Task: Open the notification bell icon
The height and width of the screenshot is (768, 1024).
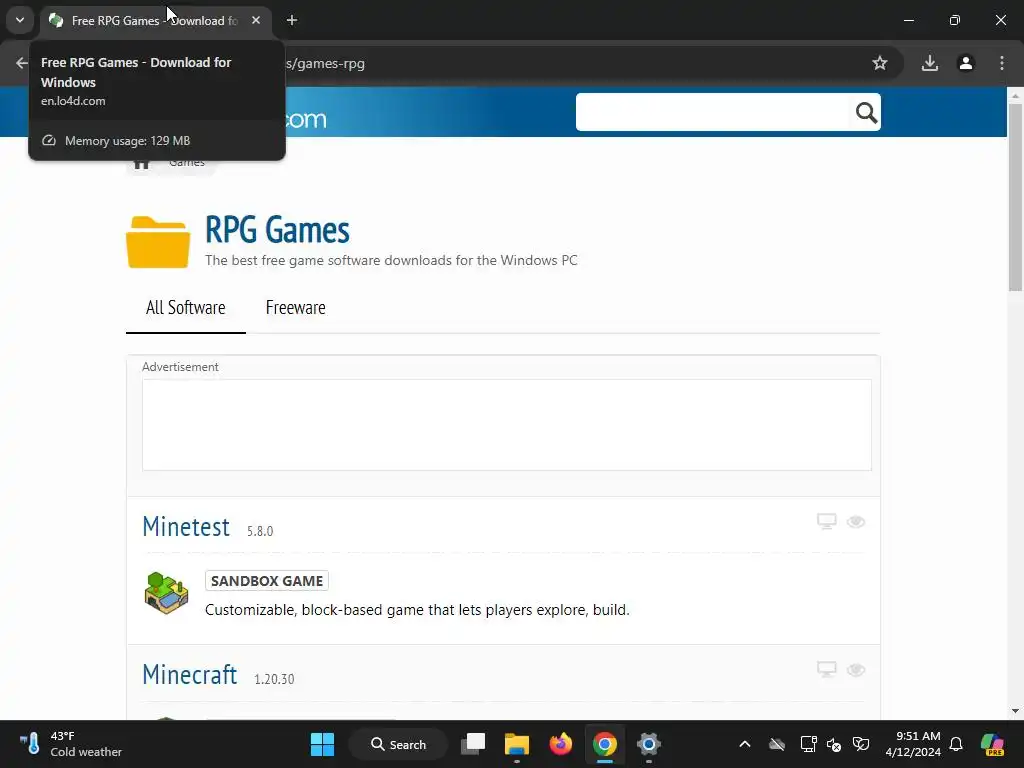Action: tap(956, 744)
